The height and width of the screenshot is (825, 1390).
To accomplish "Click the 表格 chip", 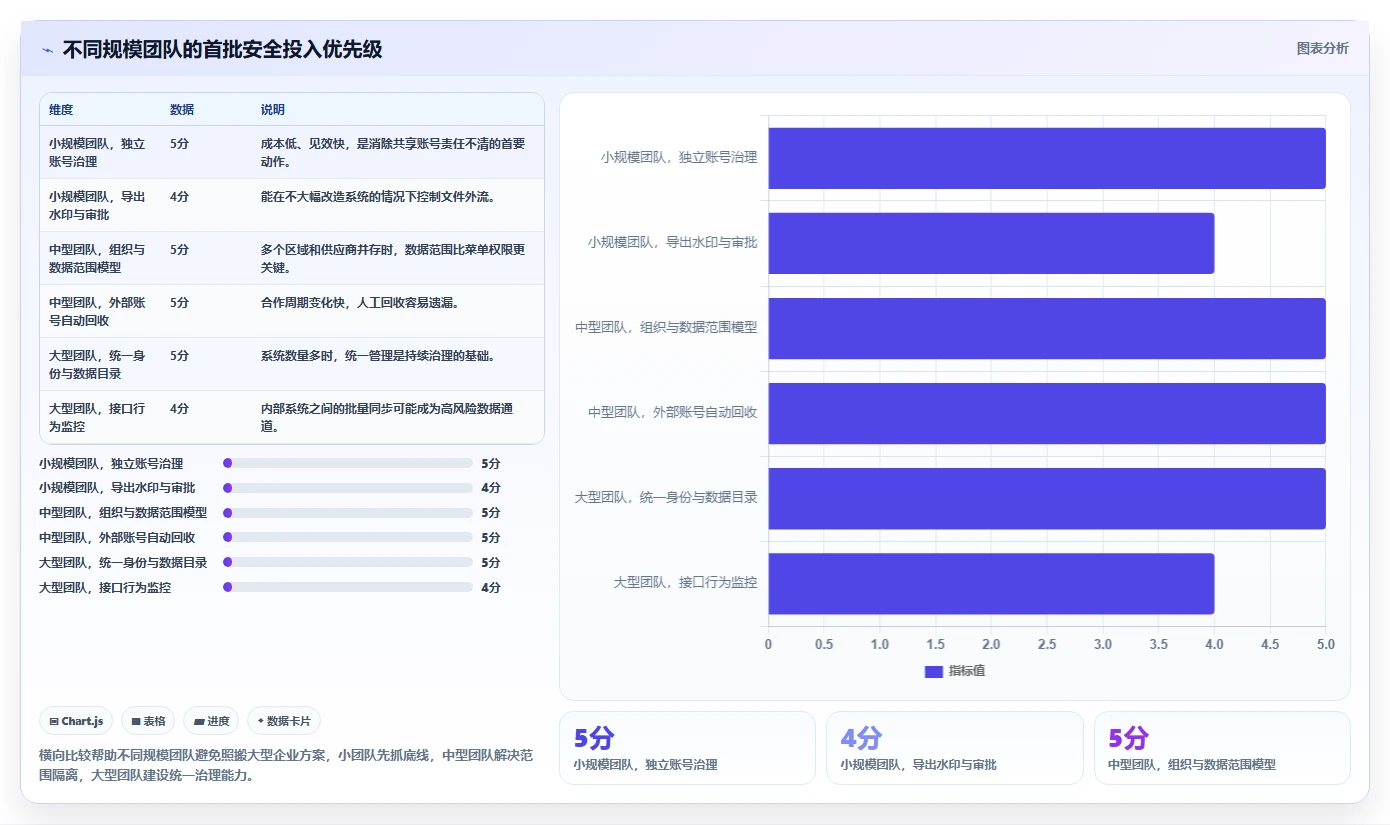I will point(149,721).
